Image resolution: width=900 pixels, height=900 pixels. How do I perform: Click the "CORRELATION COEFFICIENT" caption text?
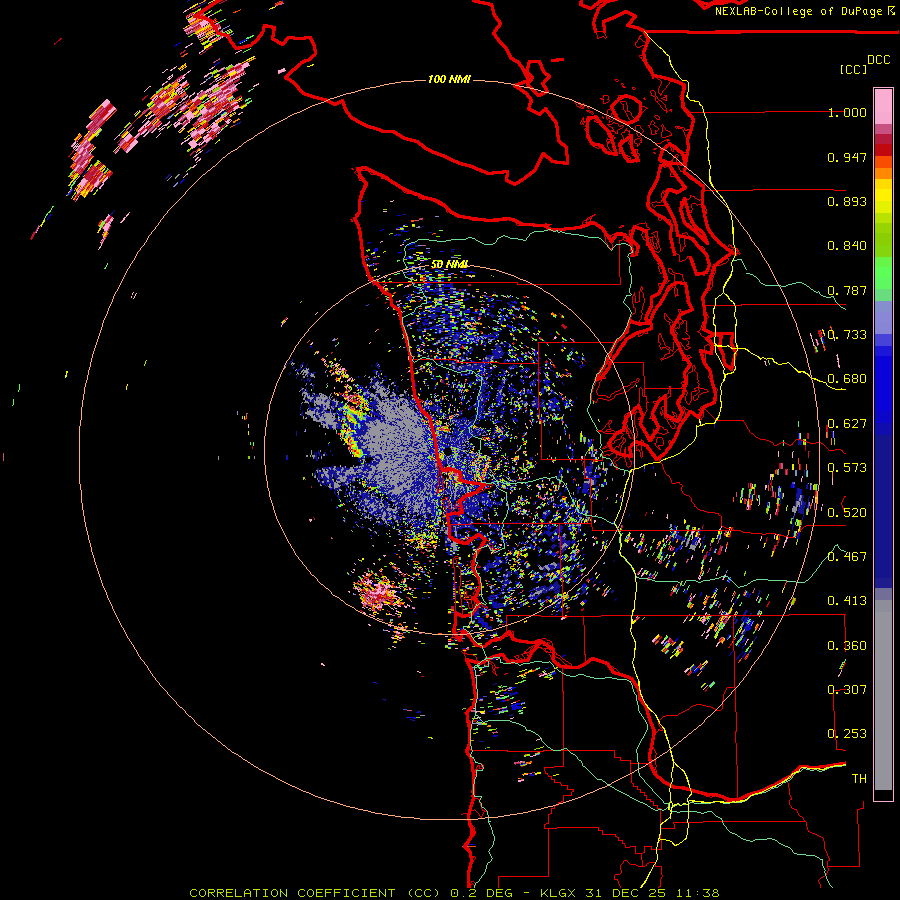coord(292,893)
